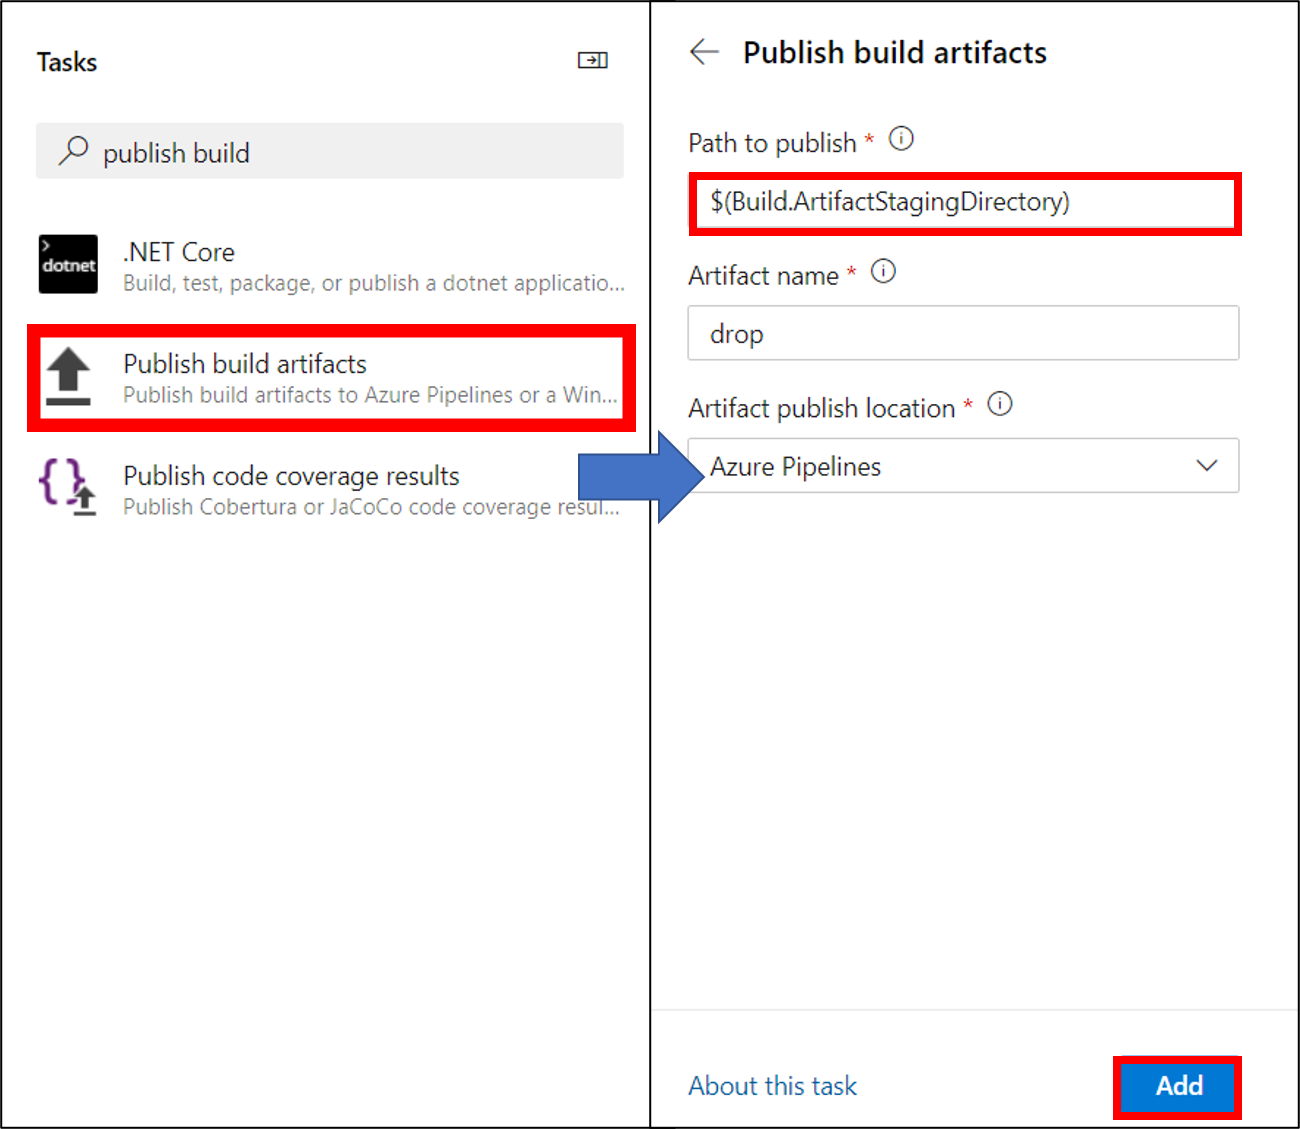Go back using the left arrow icon
The height and width of the screenshot is (1129, 1300).
pyautogui.click(x=705, y=52)
